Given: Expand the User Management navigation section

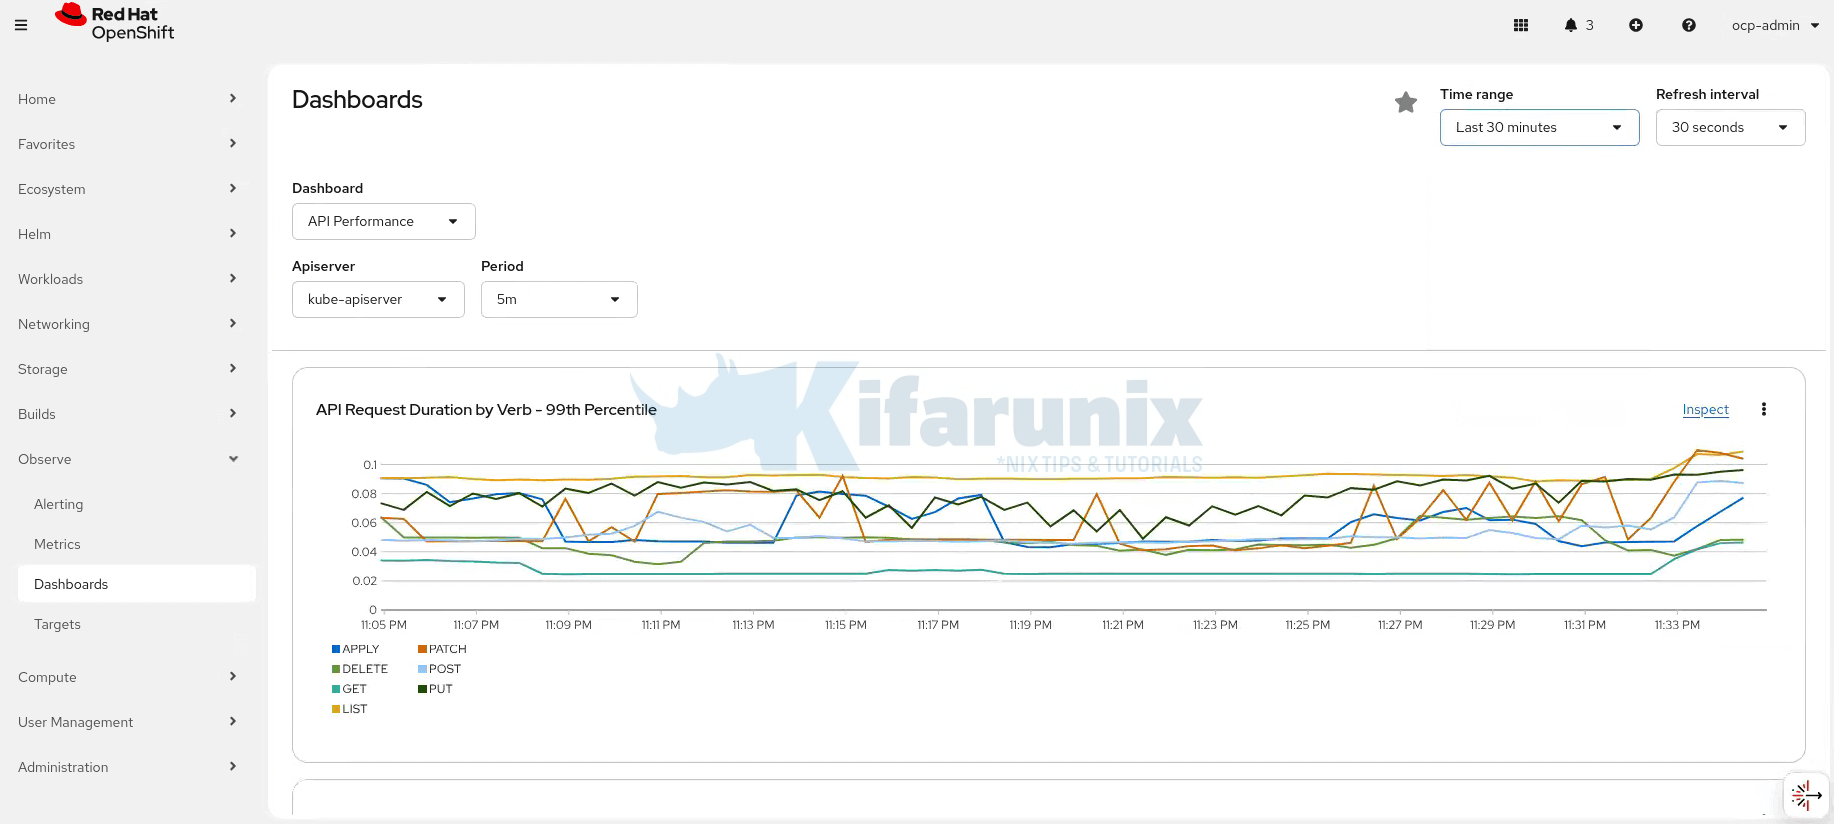Looking at the screenshot, I should click(x=128, y=722).
